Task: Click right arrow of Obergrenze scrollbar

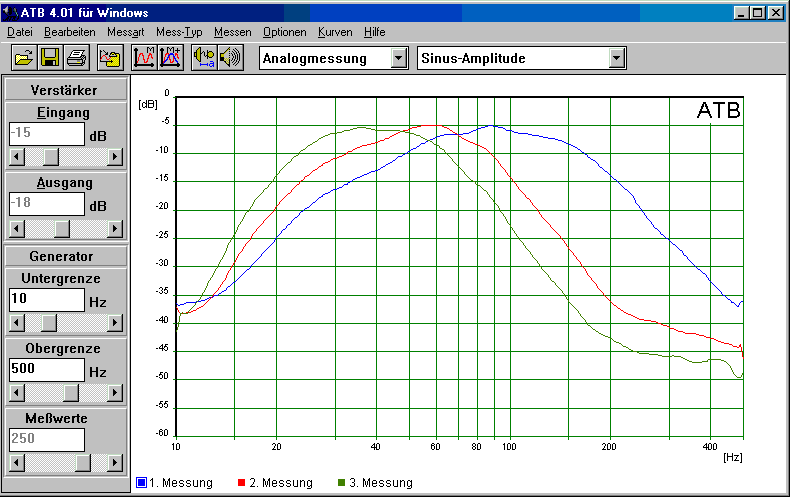Action: [115, 393]
